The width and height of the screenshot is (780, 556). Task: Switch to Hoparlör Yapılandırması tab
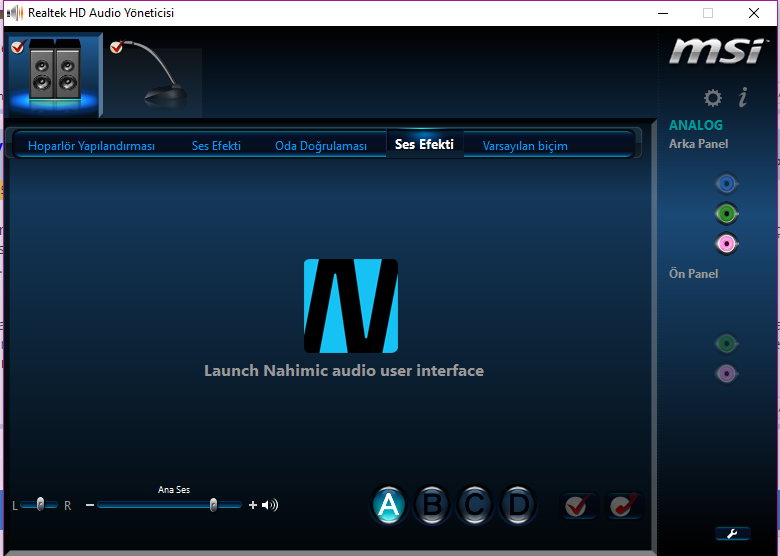pos(91,146)
